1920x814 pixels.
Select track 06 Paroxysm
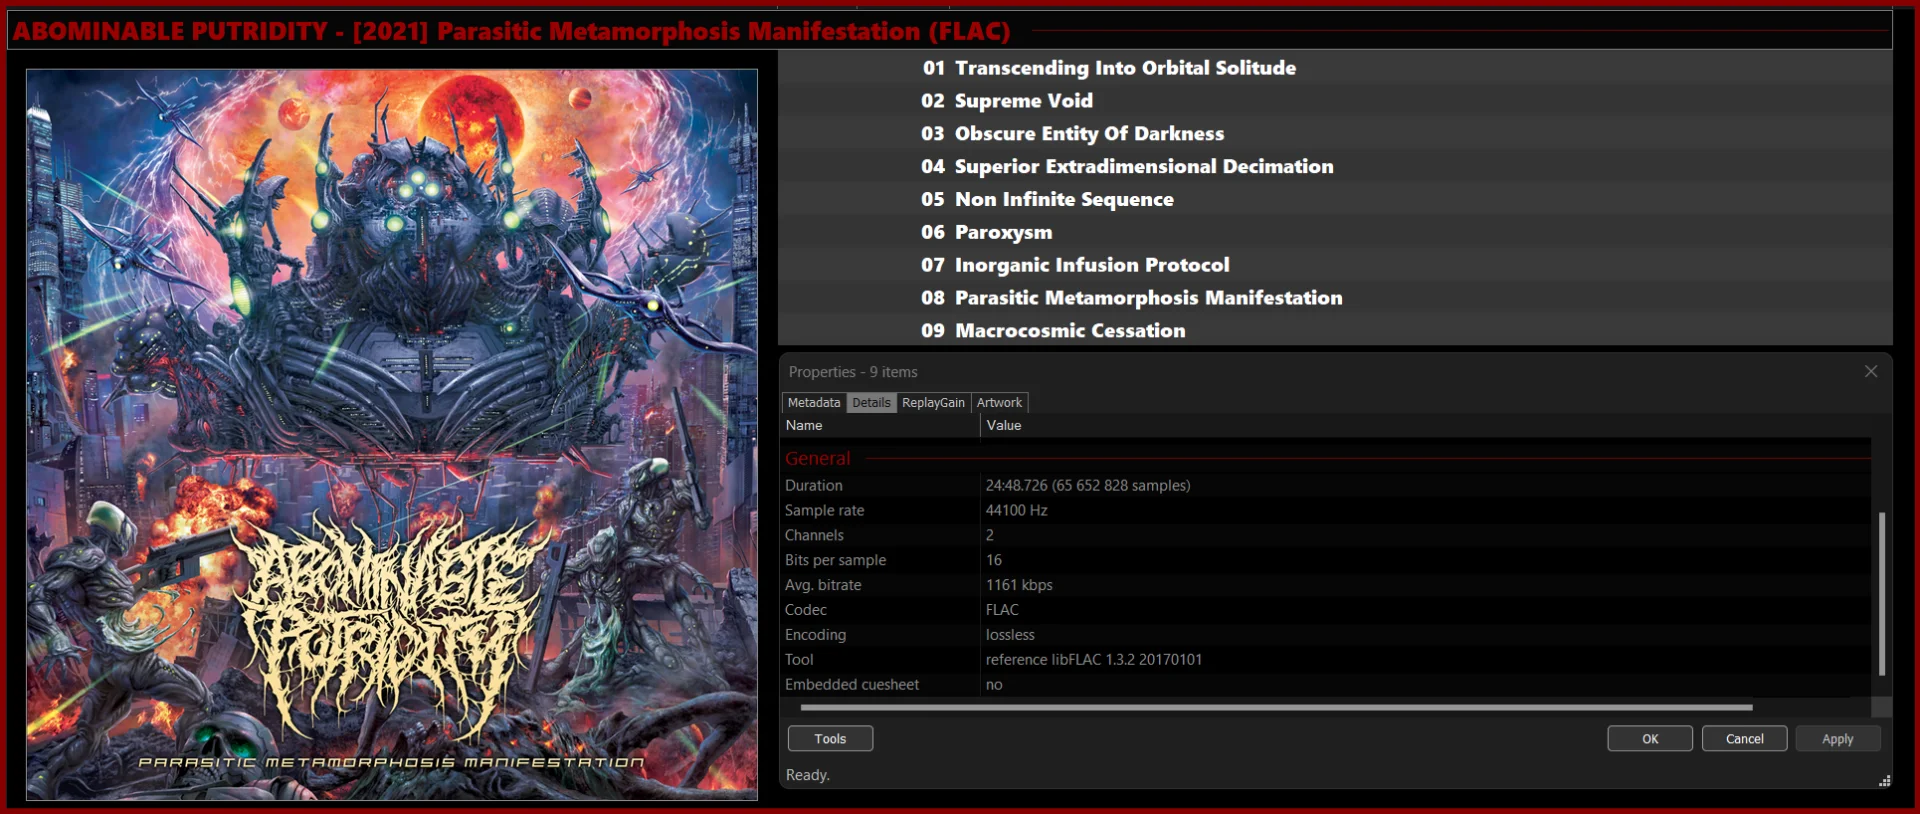coord(1335,232)
